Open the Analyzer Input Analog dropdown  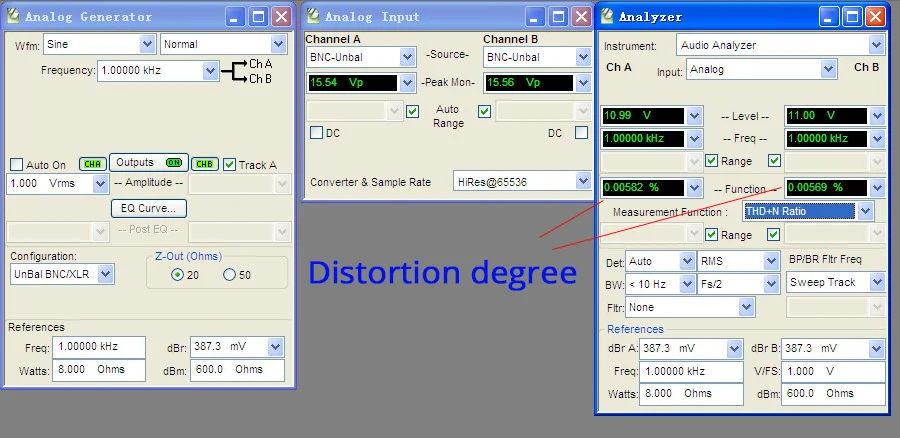click(828, 69)
